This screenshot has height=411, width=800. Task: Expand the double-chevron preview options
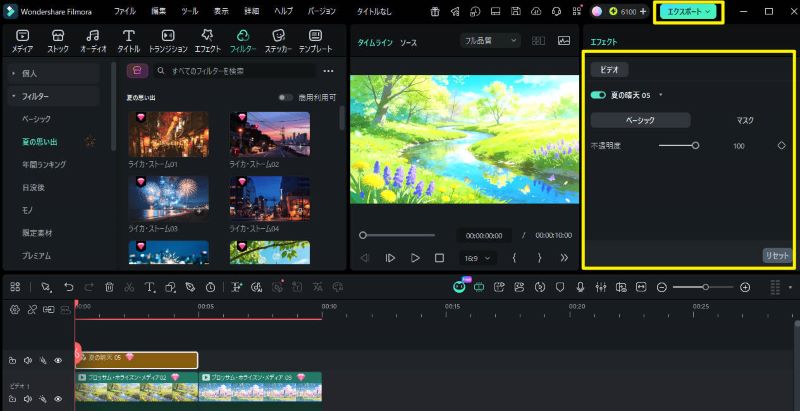tap(564, 258)
